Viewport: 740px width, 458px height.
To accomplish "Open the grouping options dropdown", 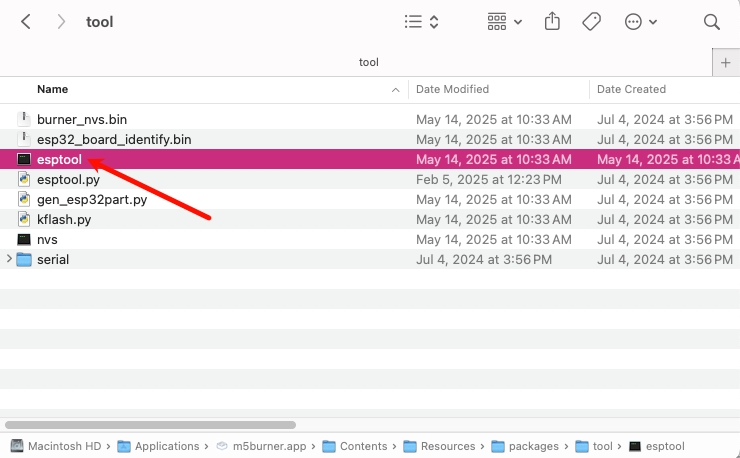I will (x=505, y=22).
